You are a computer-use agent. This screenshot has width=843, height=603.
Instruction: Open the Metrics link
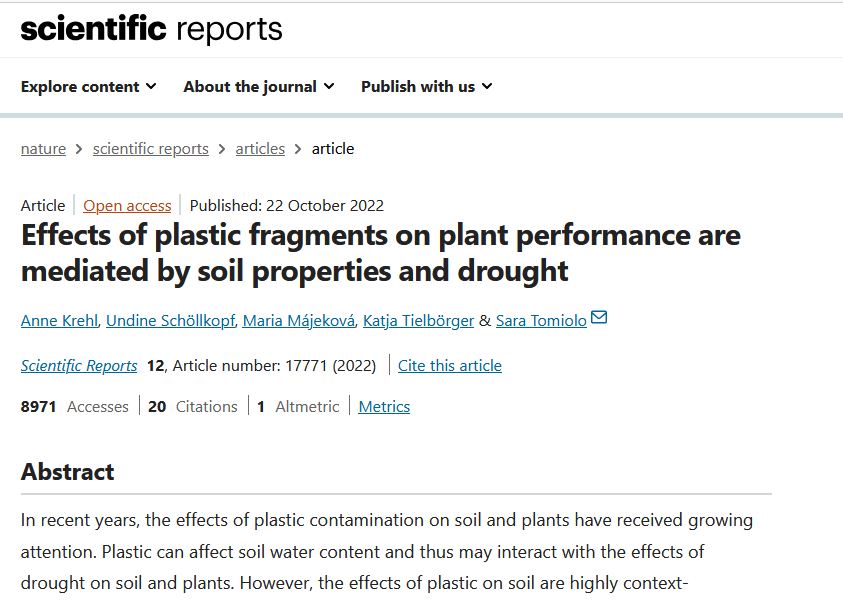pos(384,407)
